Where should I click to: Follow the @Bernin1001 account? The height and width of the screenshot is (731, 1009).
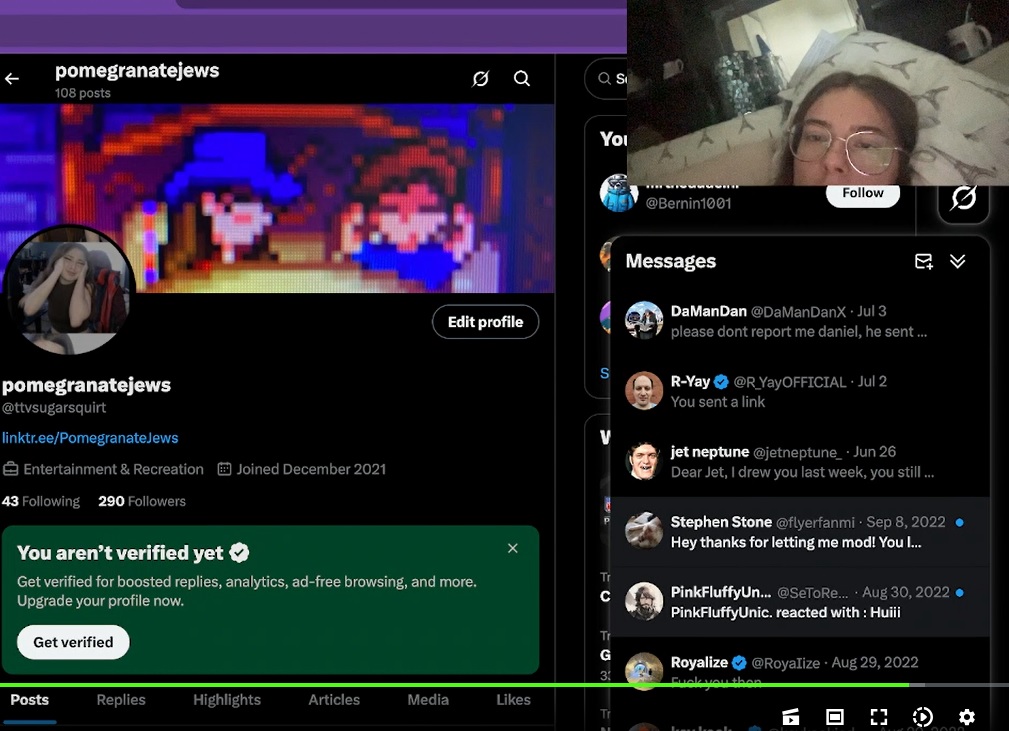point(862,194)
